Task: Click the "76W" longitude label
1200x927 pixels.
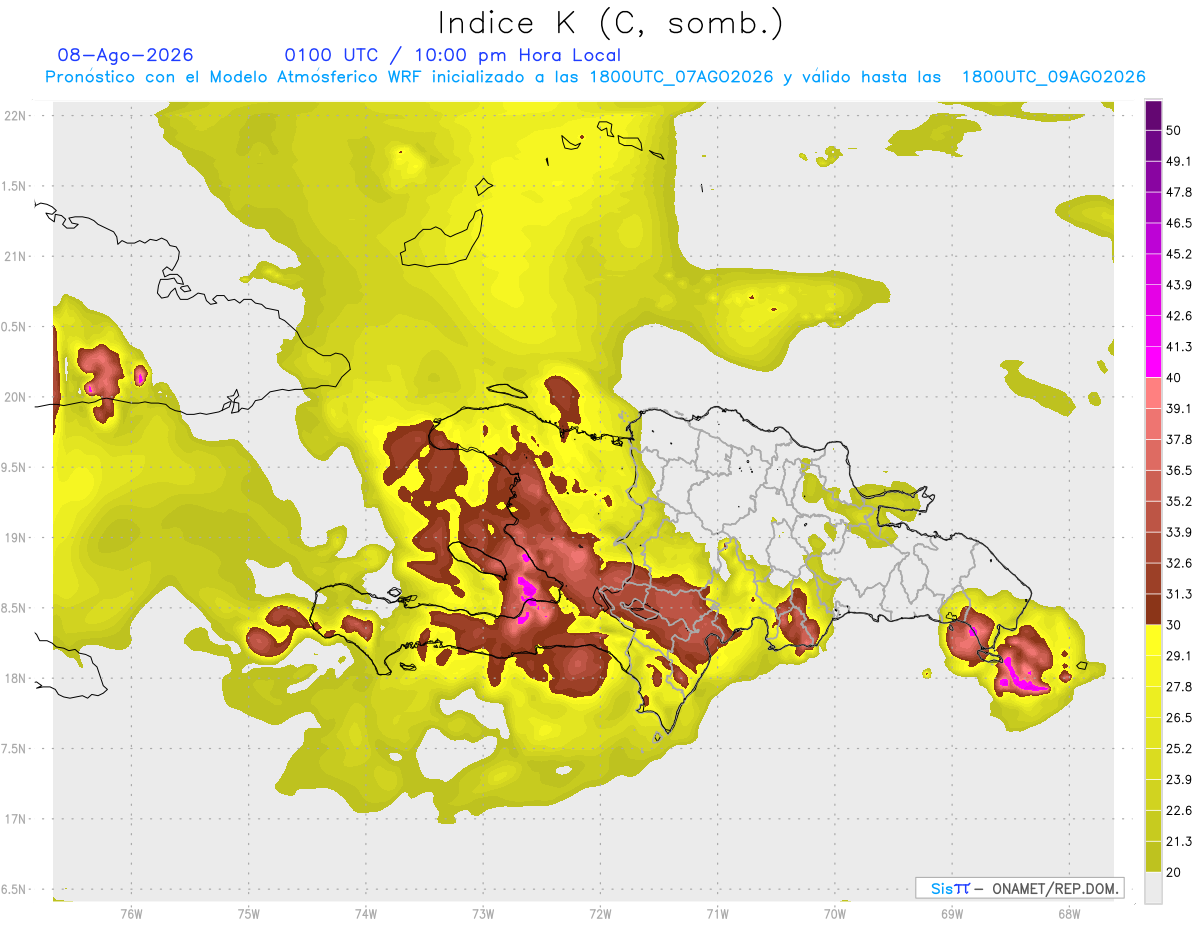Action: (x=131, y=914)
